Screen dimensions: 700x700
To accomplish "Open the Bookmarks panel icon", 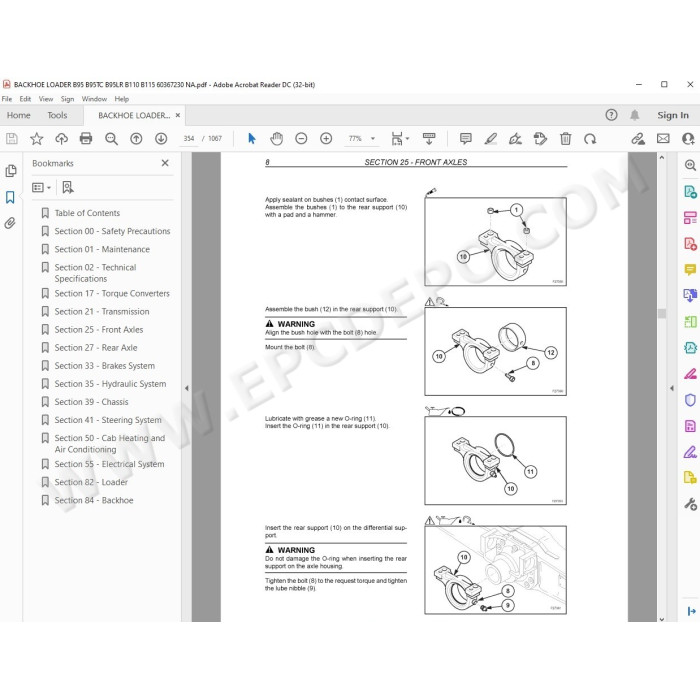I will (x=10, y=197).
